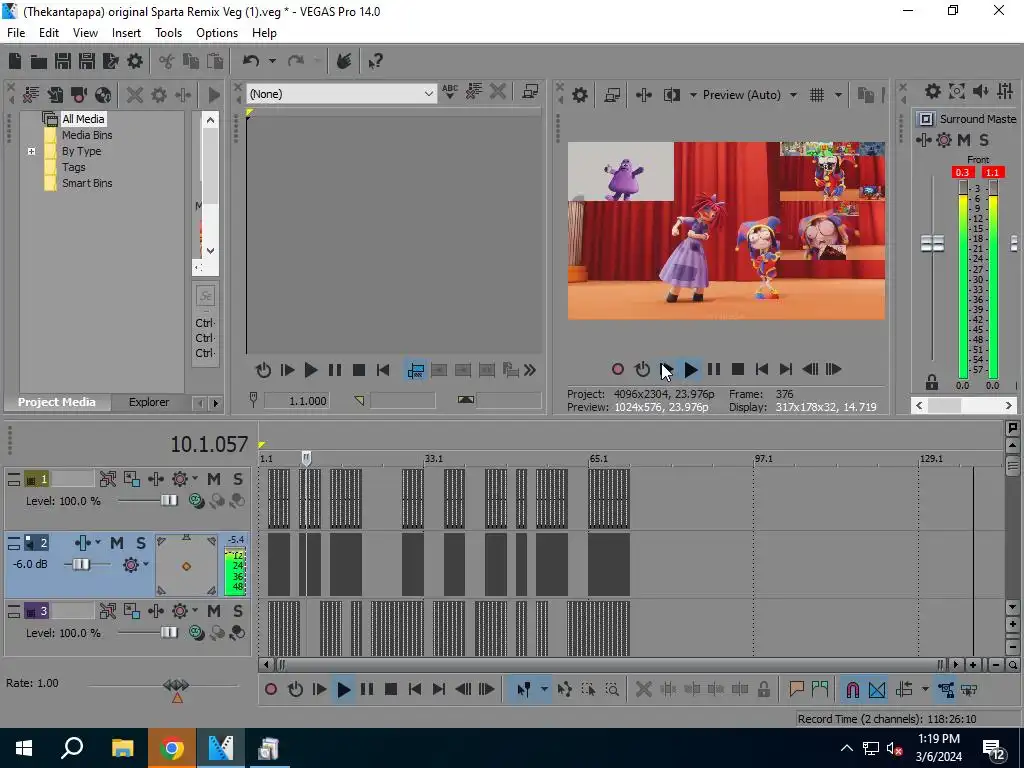This screenshot has height=768, width=1024.
Task: Select the Envelope Edit tool in timeline toolbar
Action: [x=565, y=689]
